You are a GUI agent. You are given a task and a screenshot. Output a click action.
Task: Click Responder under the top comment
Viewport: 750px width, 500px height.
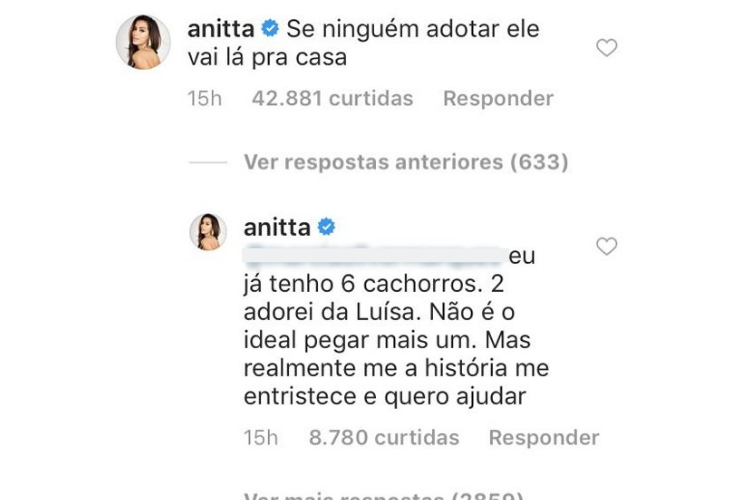point(498,99)
